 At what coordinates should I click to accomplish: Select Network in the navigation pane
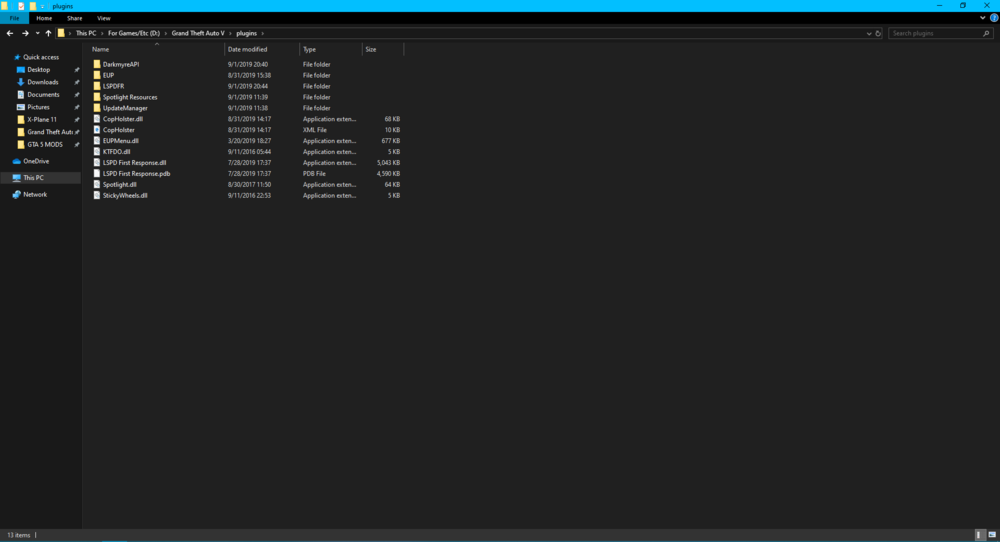[35, 194]
